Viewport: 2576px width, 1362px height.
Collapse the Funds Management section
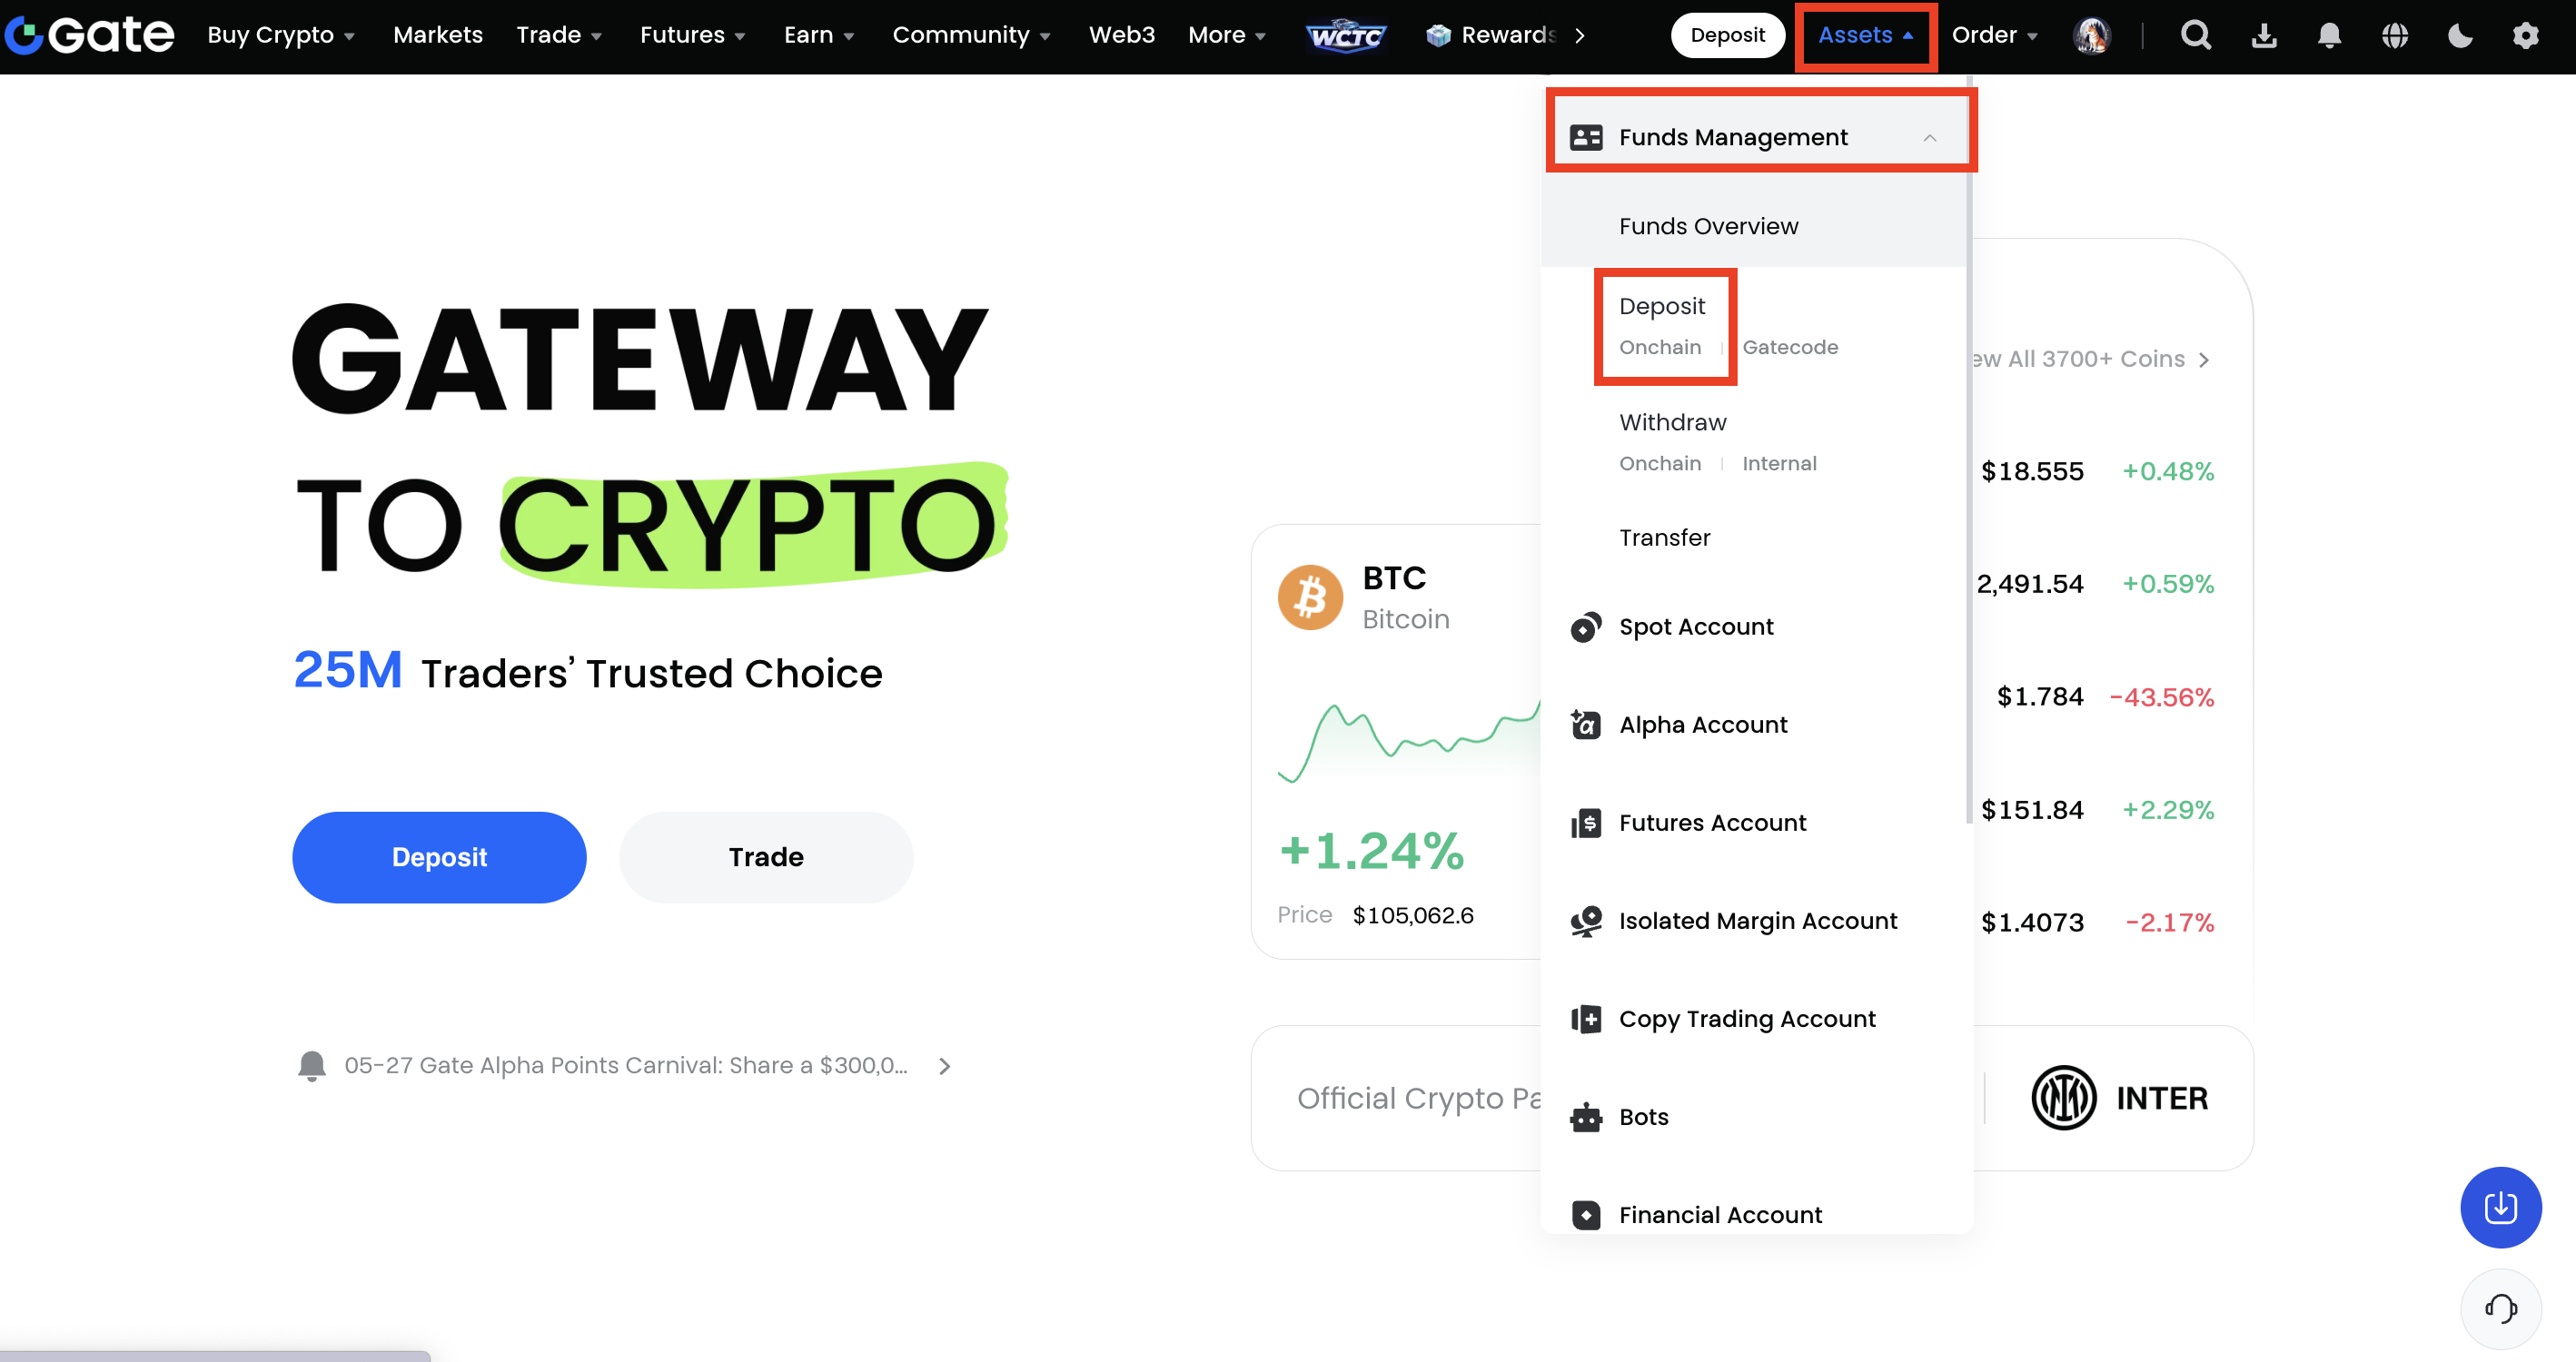coord(1929,138)
